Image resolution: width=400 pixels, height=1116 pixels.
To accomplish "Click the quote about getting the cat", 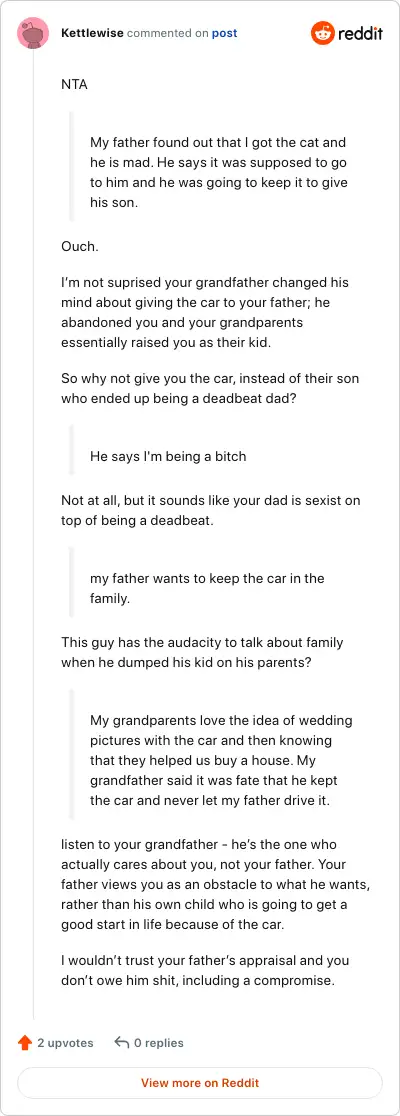I will tap(219, 173).
